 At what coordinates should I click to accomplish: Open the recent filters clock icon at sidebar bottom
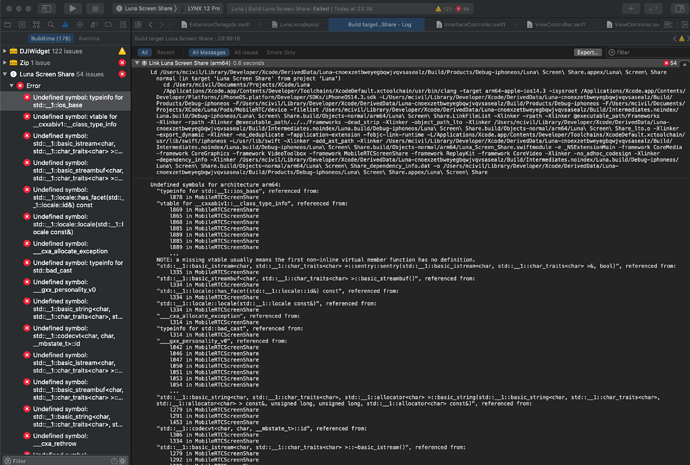coord(114,461)
